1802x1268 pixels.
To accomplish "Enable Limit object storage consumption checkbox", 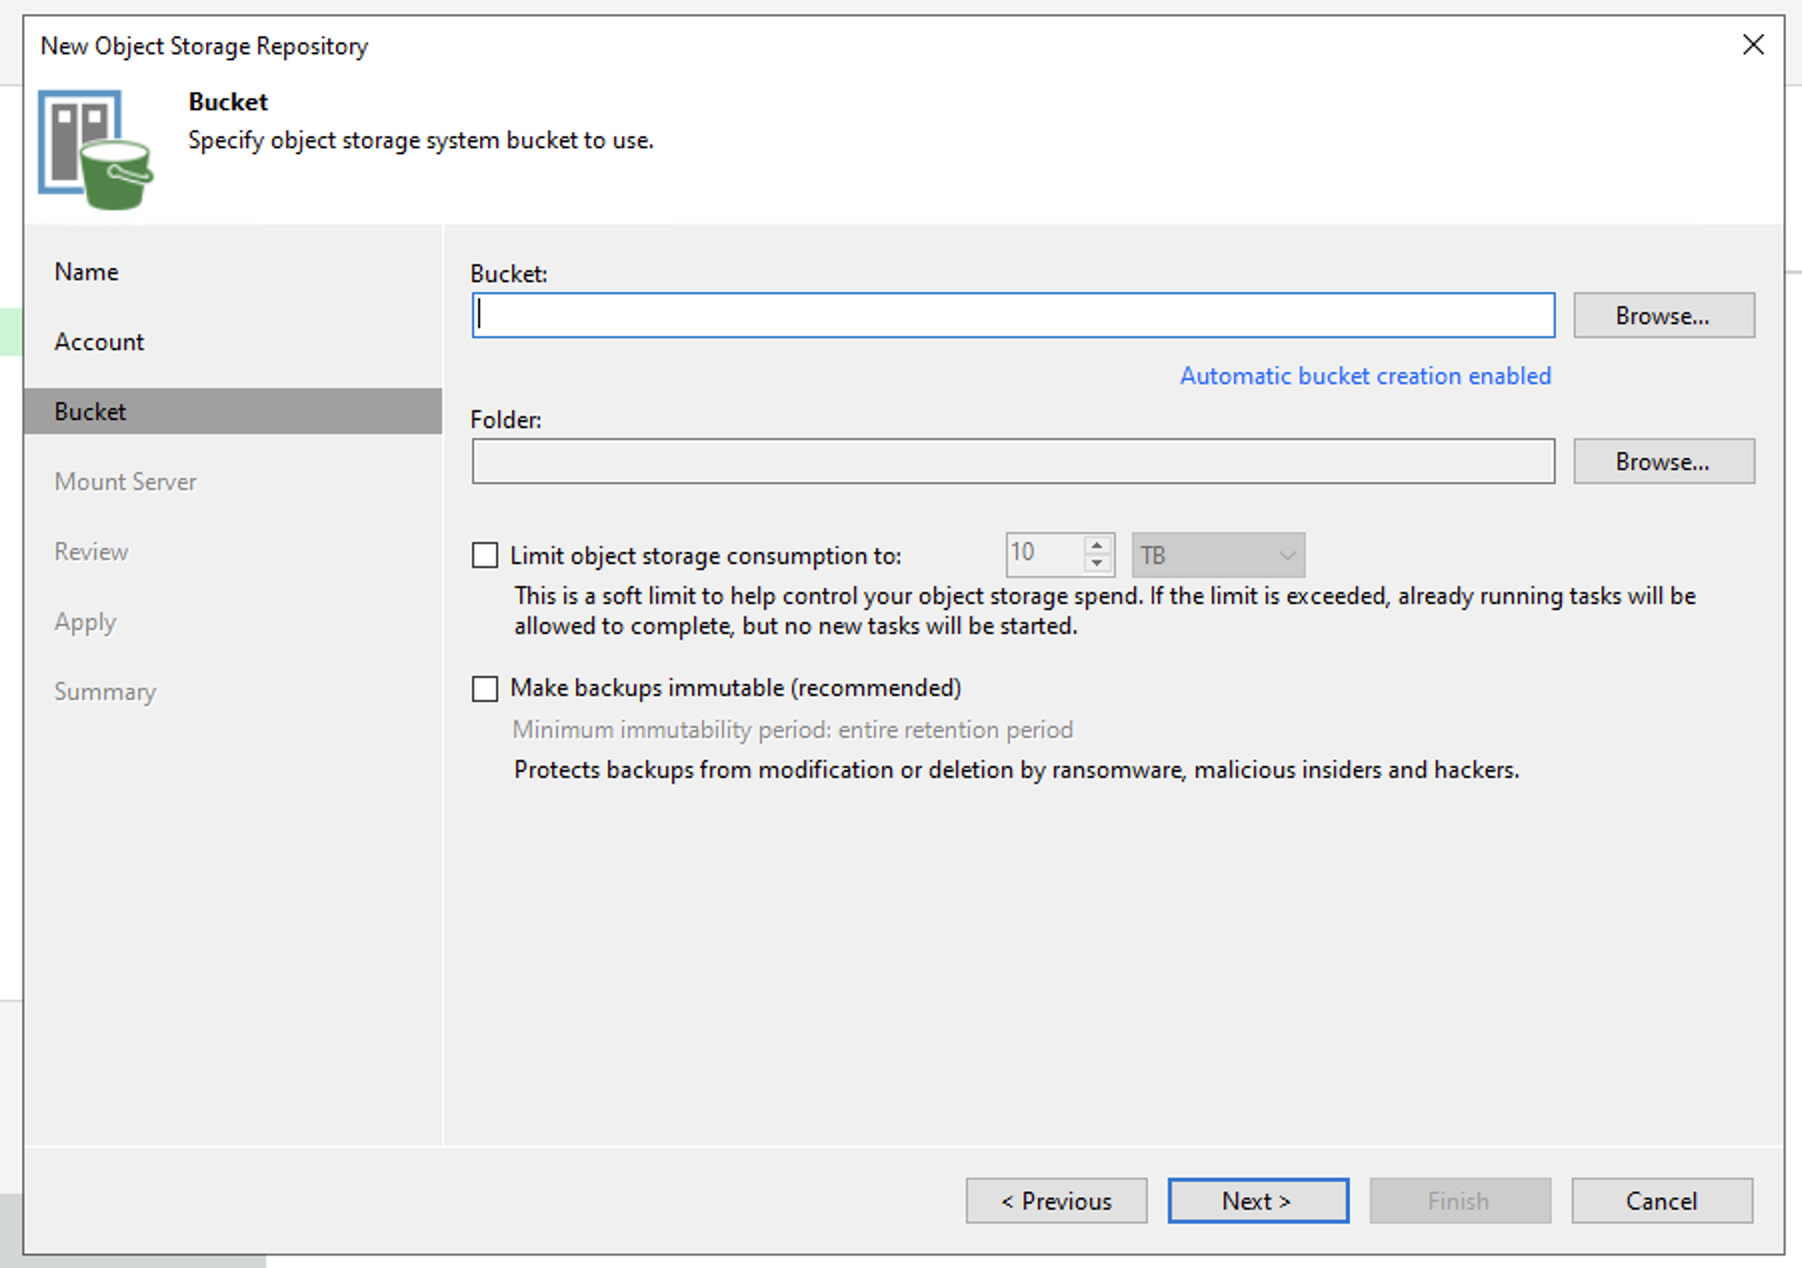I will pos(485,555).
